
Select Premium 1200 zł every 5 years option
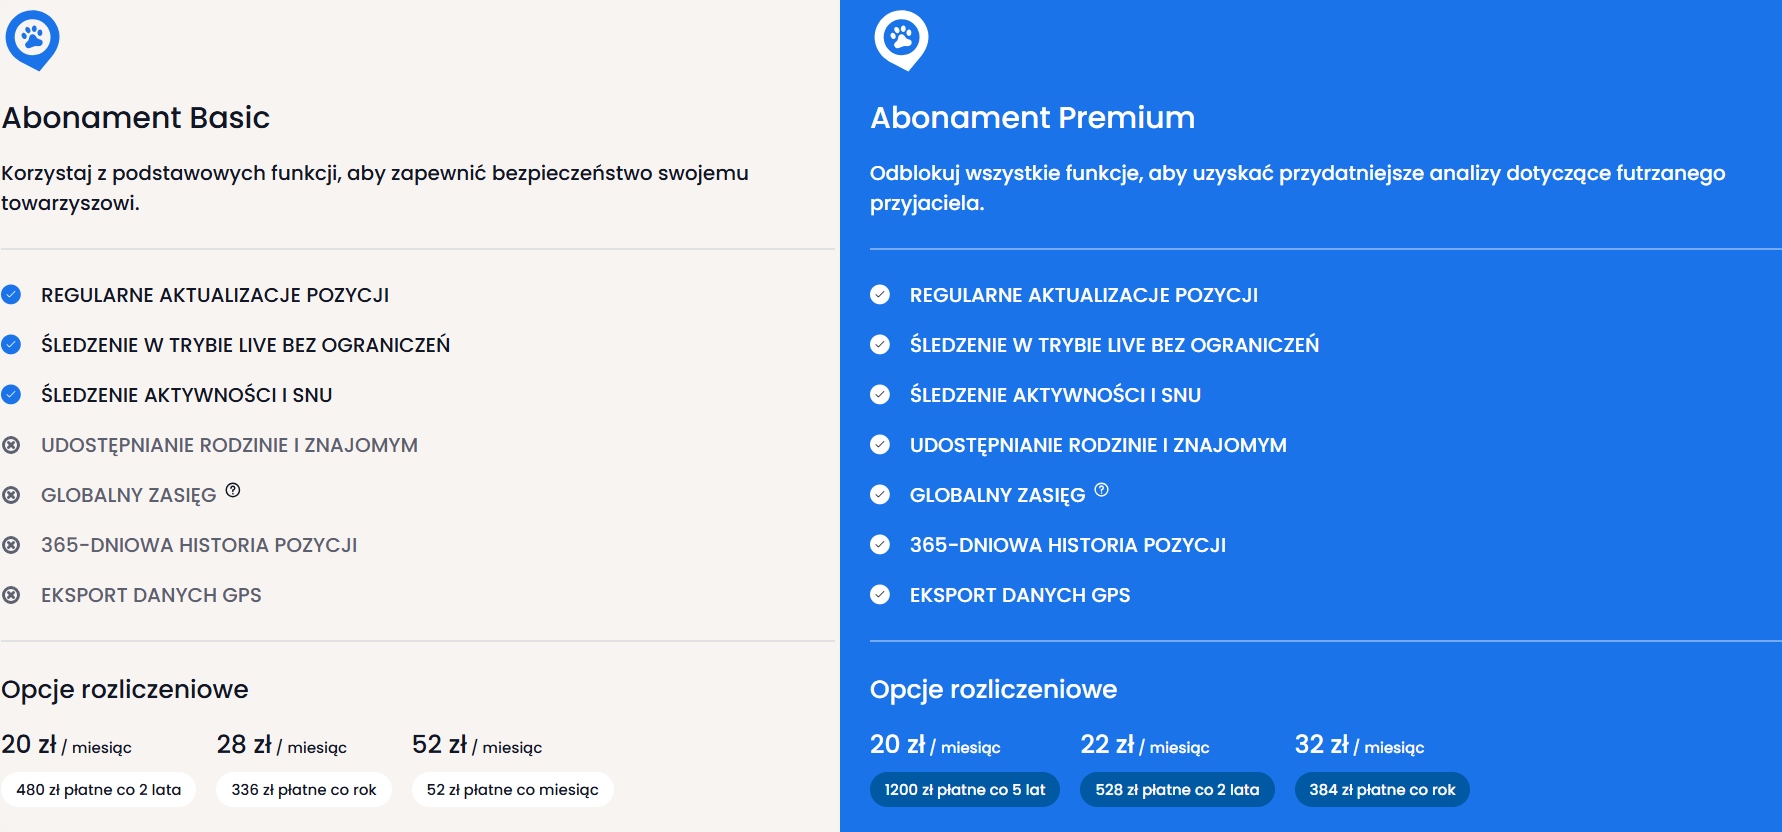pyautogui.click(x=965, y=789)
